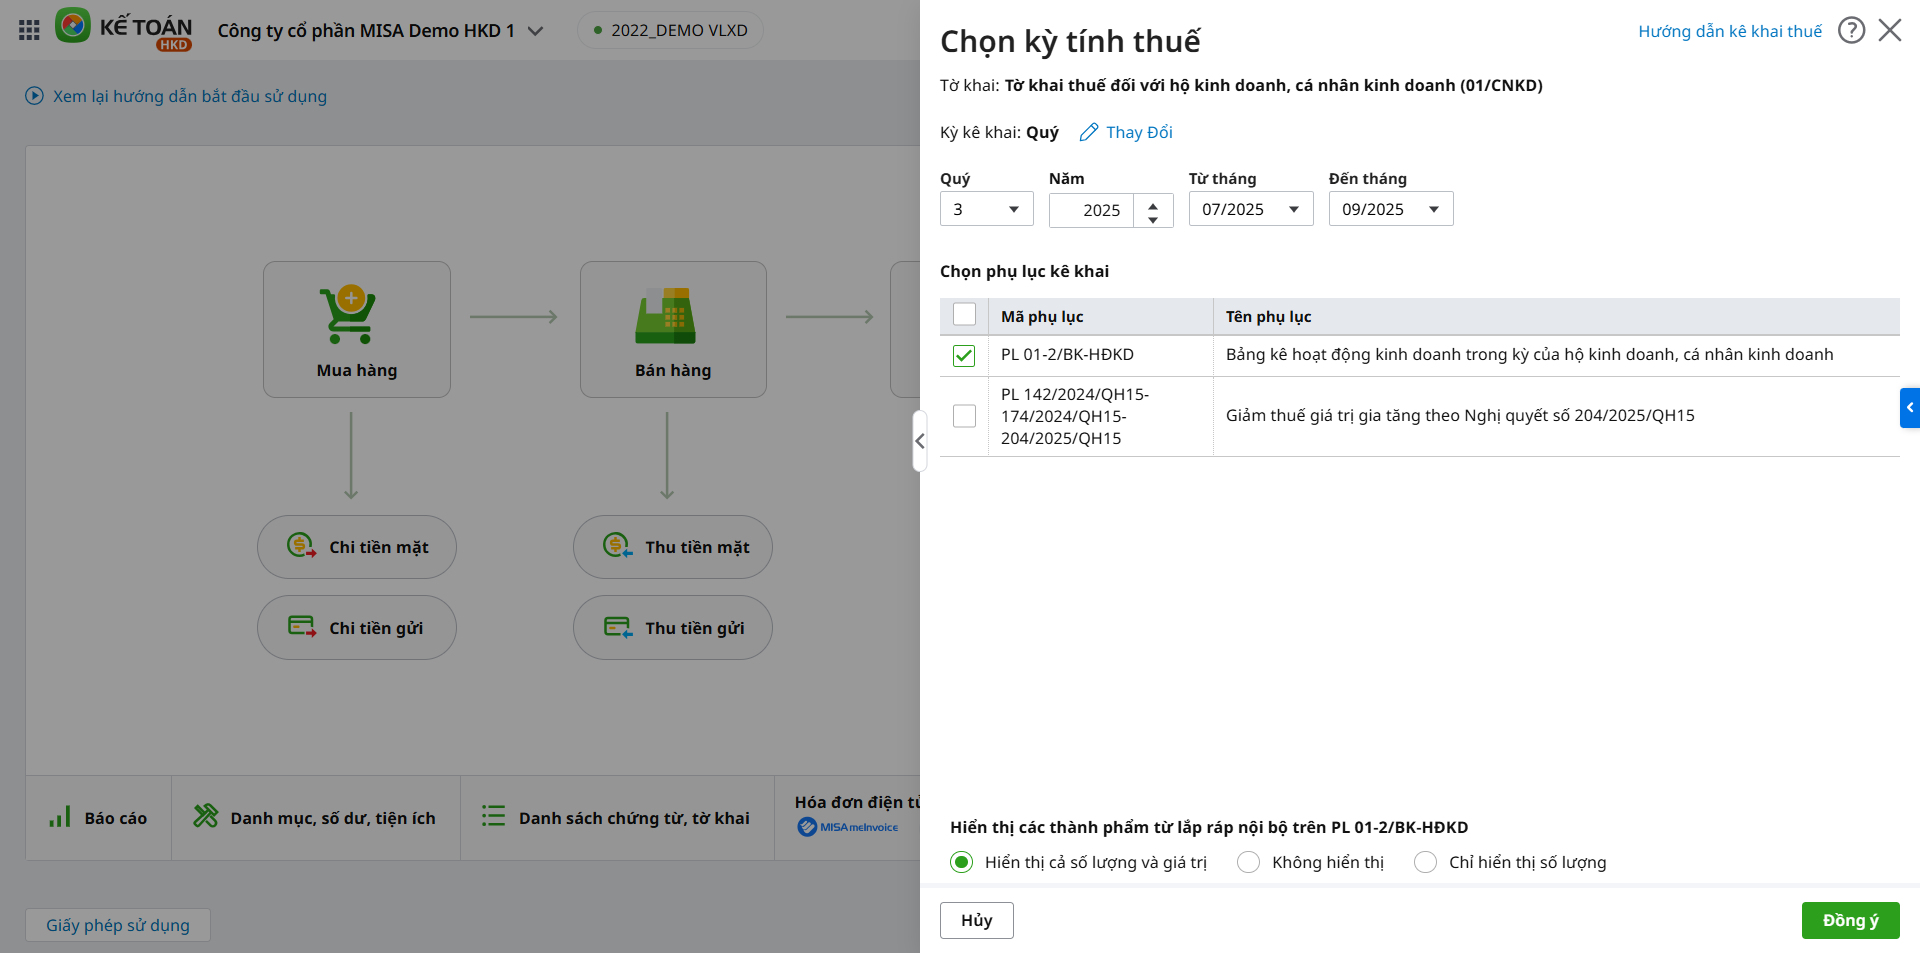This screenshot has width=1920, height=953.
Task: Open Danh sách chứng từ, tờ khai
Action: pos(616,818)
